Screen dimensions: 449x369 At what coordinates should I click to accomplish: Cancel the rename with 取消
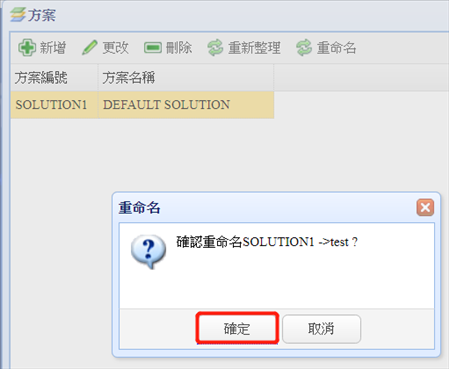coord(322,329)
